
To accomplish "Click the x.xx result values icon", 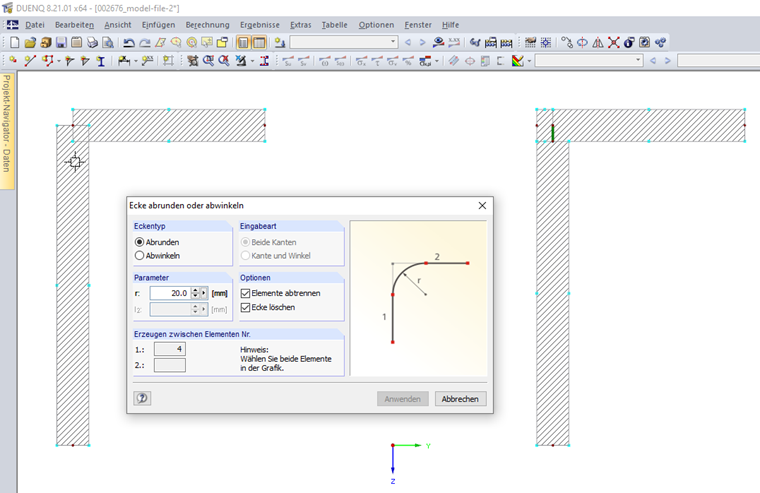I will click(454, 43).
